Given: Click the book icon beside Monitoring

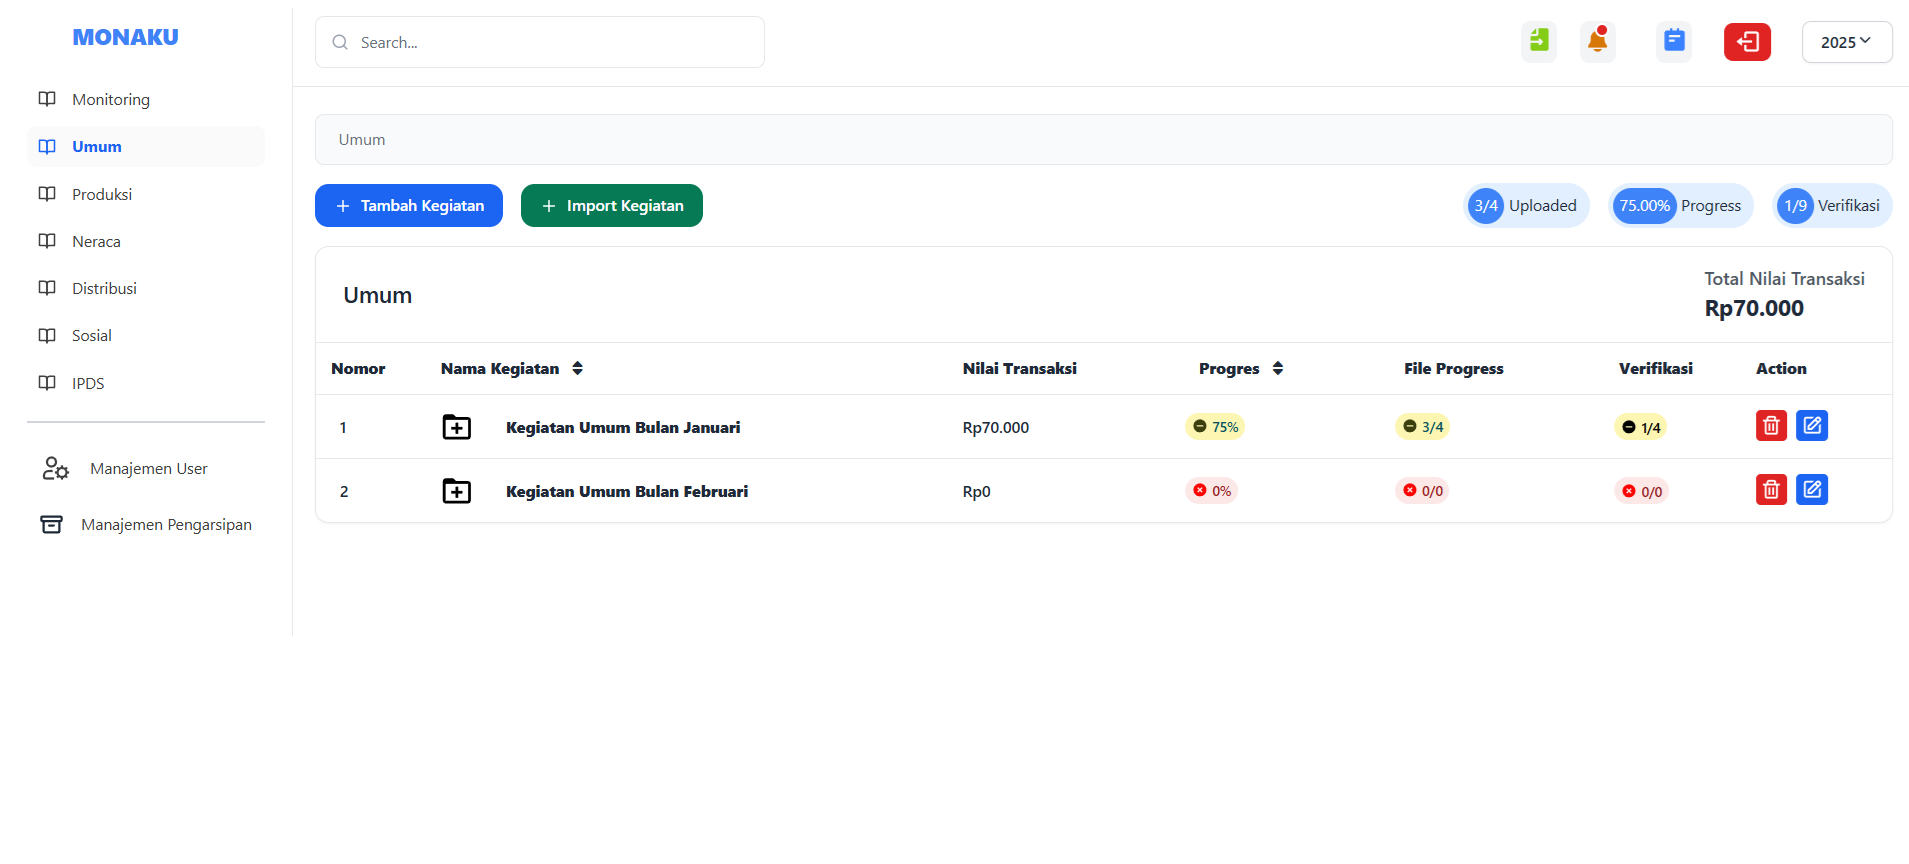Looking at the screenshot, I should click(x=47, y=99).
